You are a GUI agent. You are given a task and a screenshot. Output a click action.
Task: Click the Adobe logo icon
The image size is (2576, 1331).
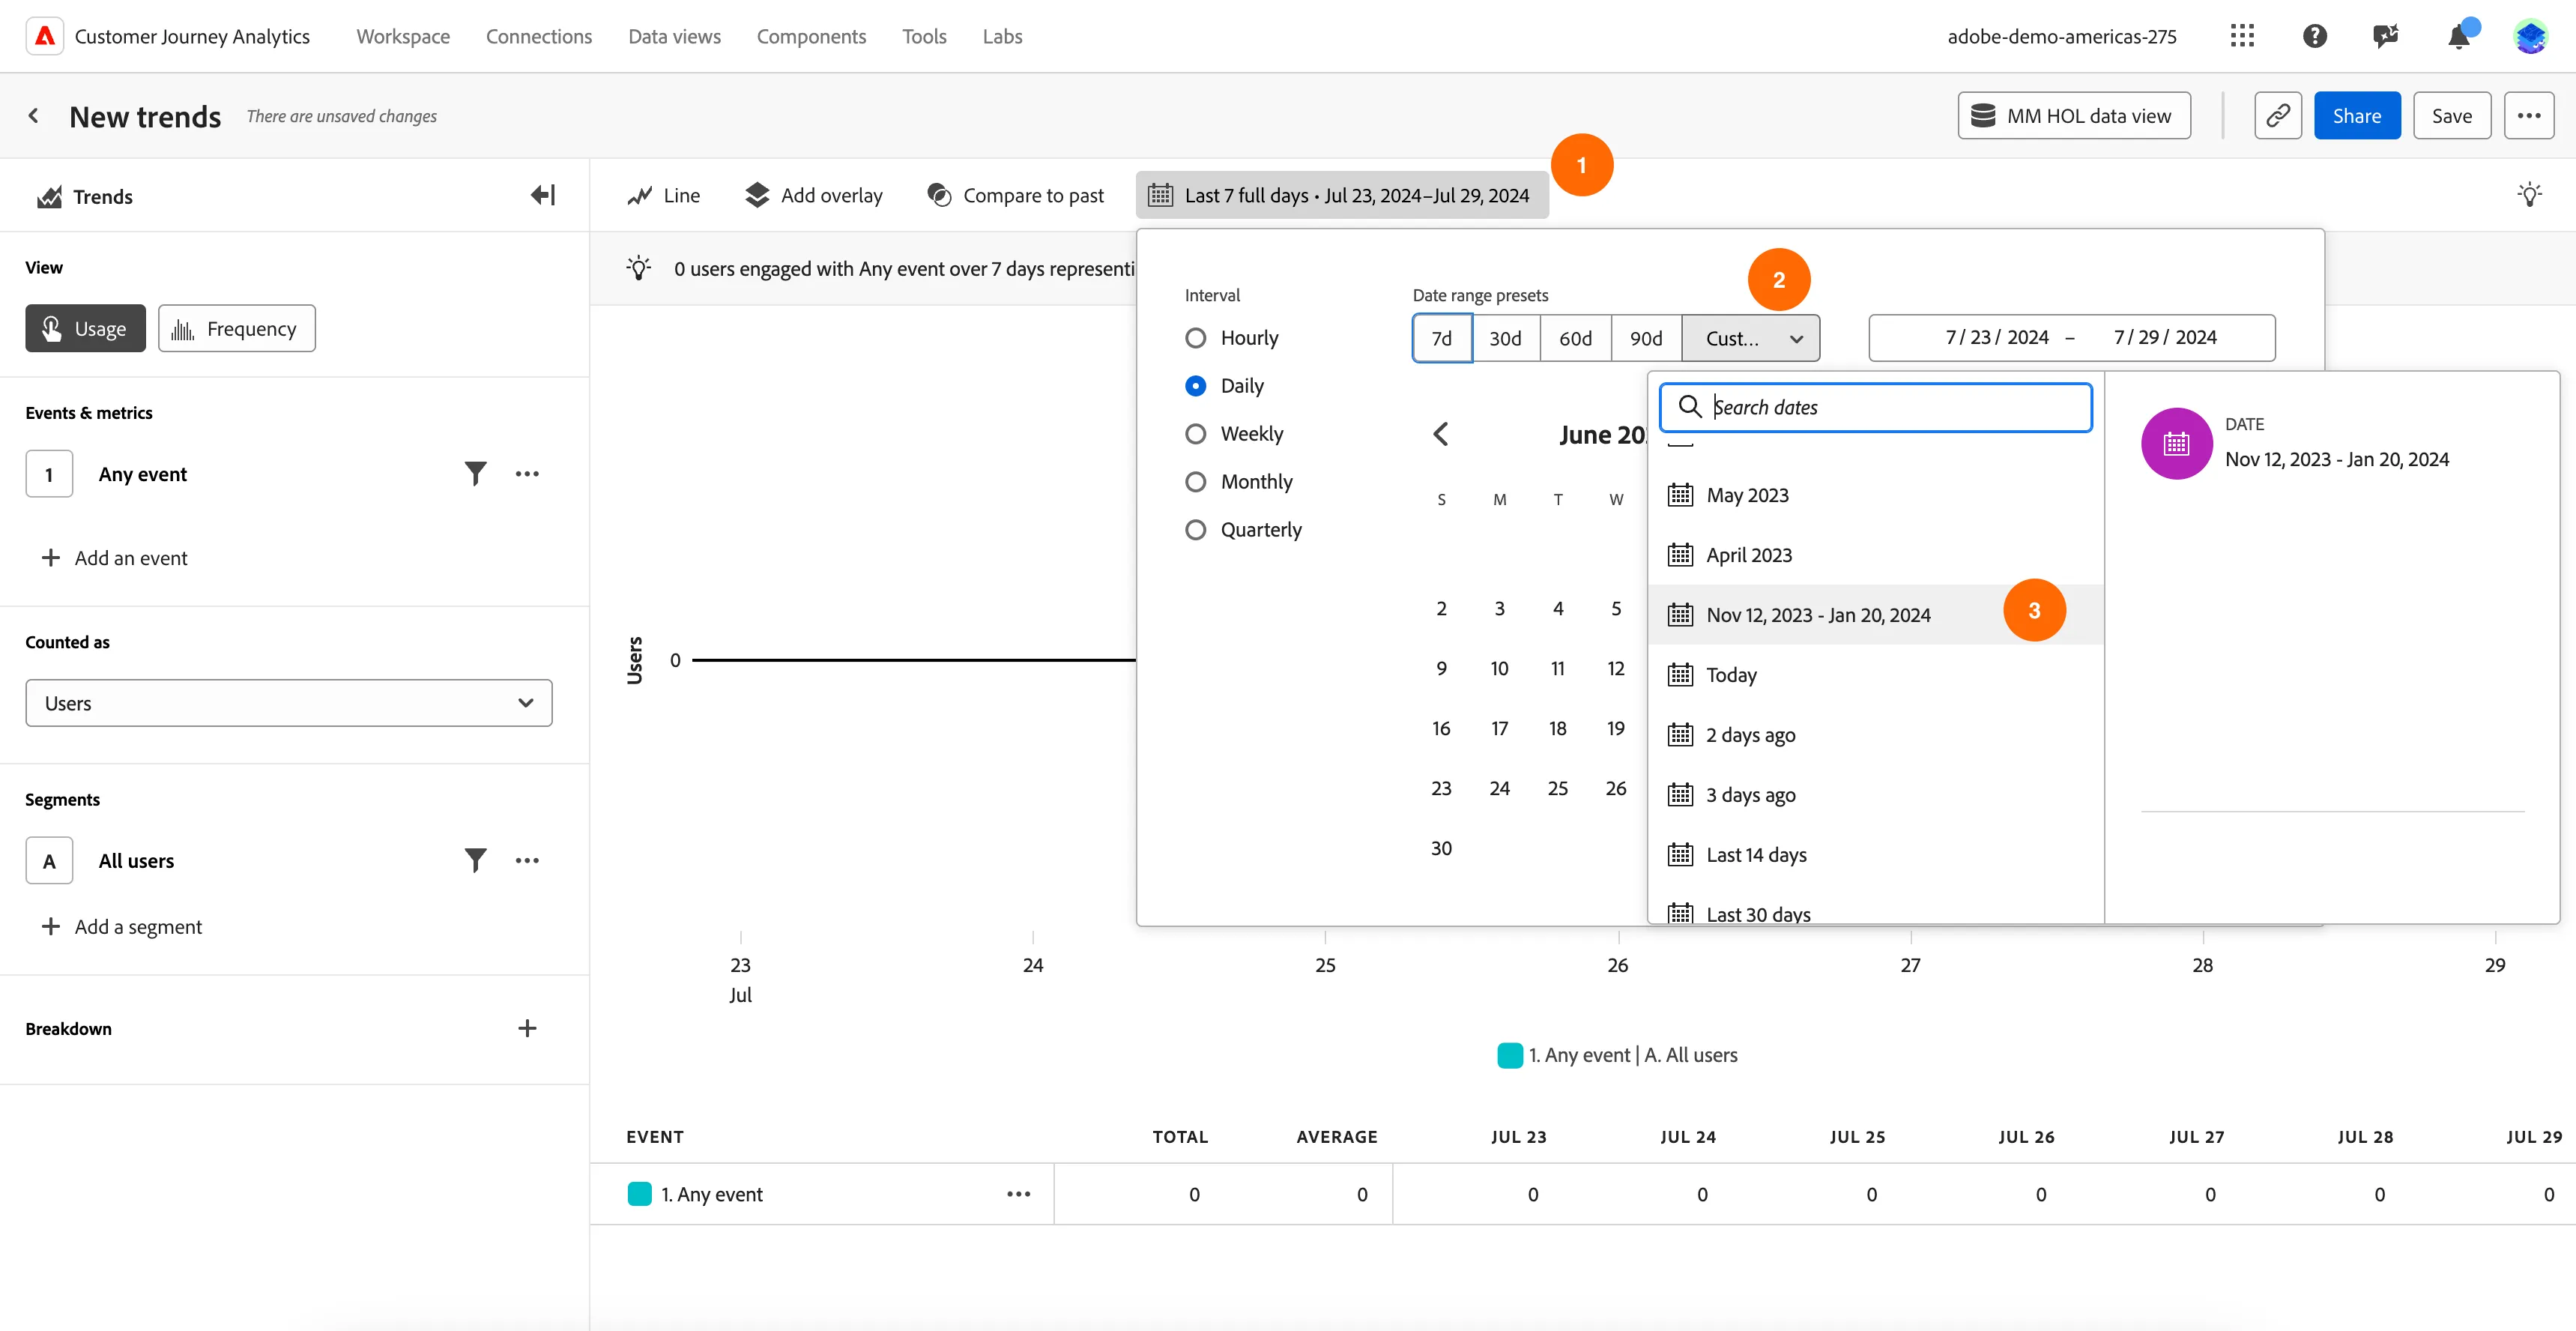click(45, 36)
